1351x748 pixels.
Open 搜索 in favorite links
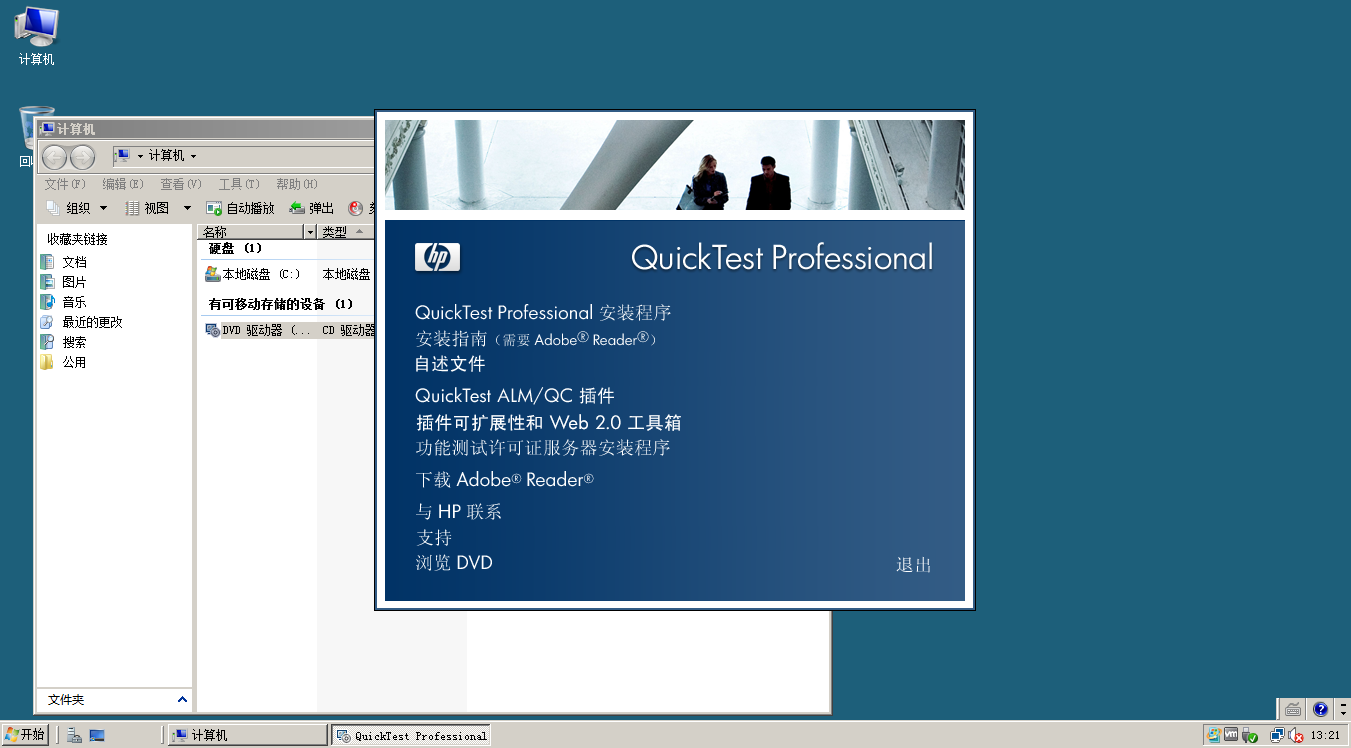(x=64, y=342)
